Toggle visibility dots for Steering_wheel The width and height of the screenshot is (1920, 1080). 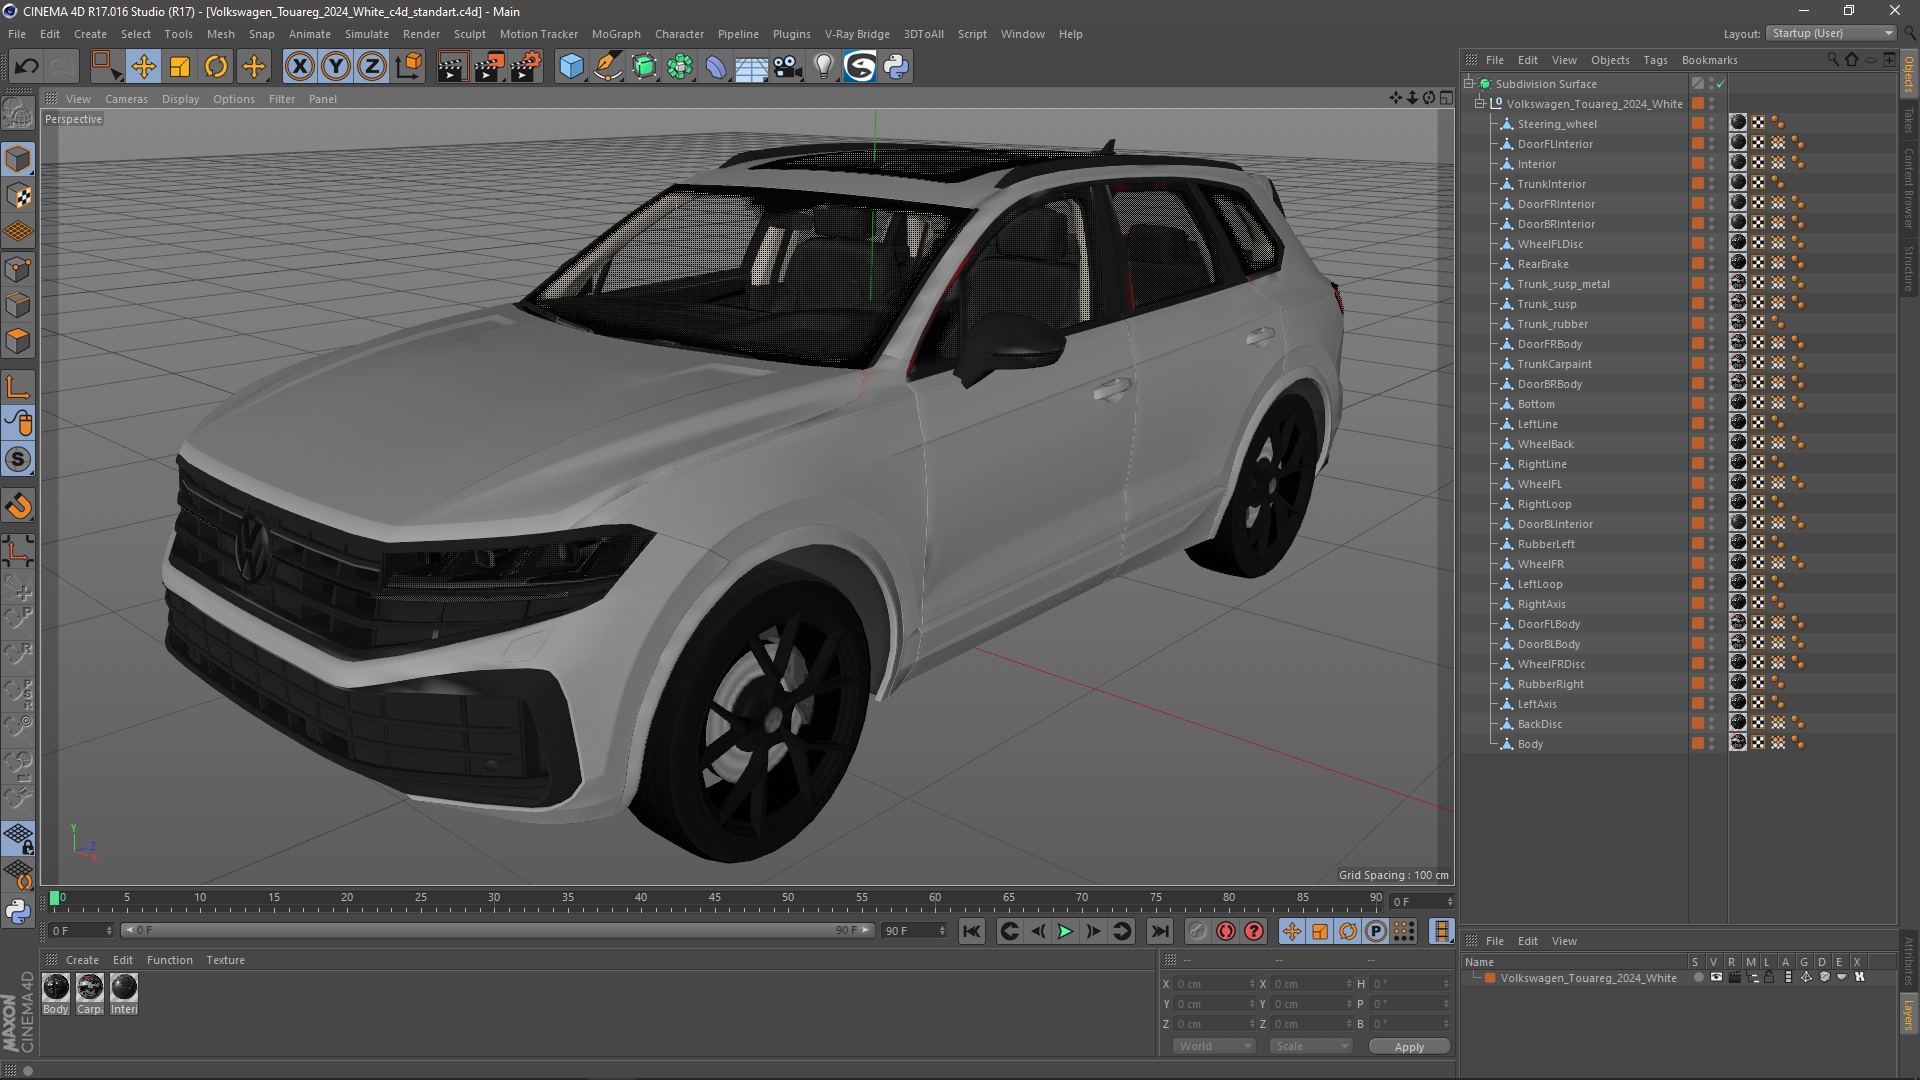(x=1711, y=124)
